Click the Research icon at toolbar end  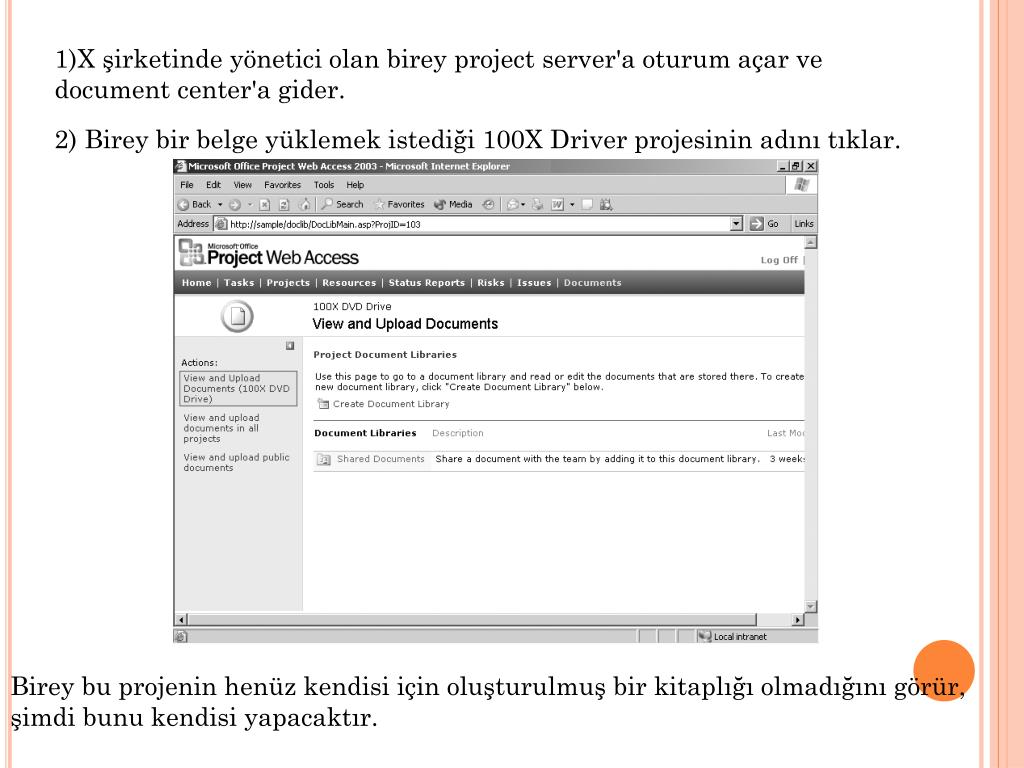coord(606,204)
